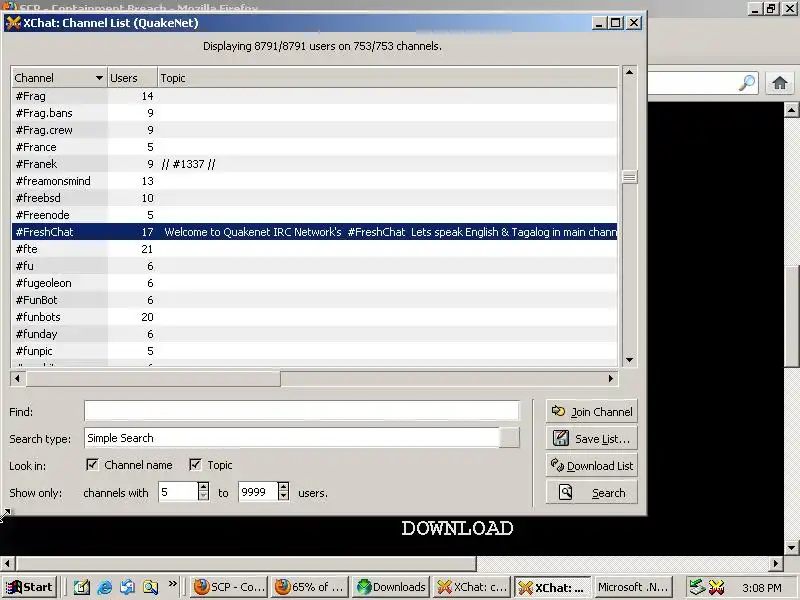
Task: Toggle the Topic checkbox
Action: click(195, 465)
